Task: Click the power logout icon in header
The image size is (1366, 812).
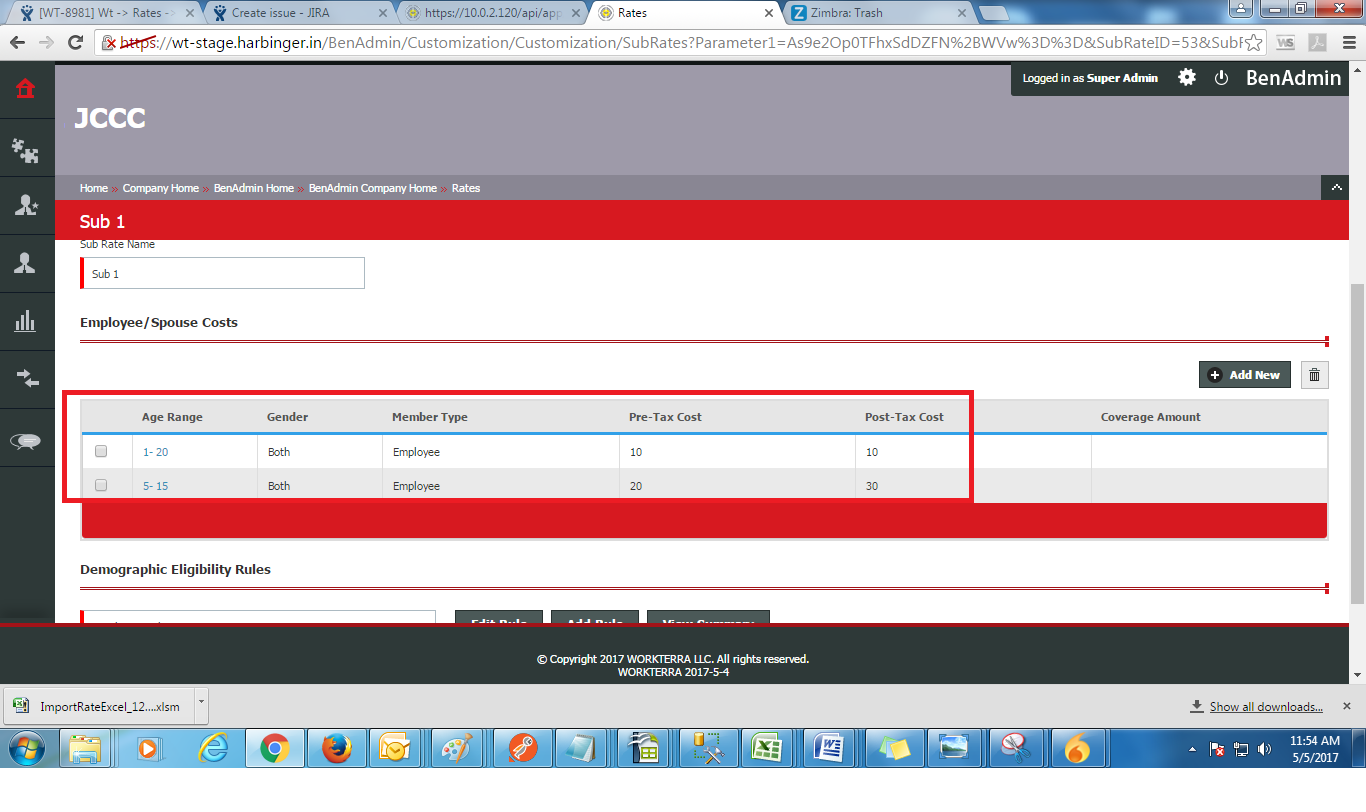Action: [1221, 78]
